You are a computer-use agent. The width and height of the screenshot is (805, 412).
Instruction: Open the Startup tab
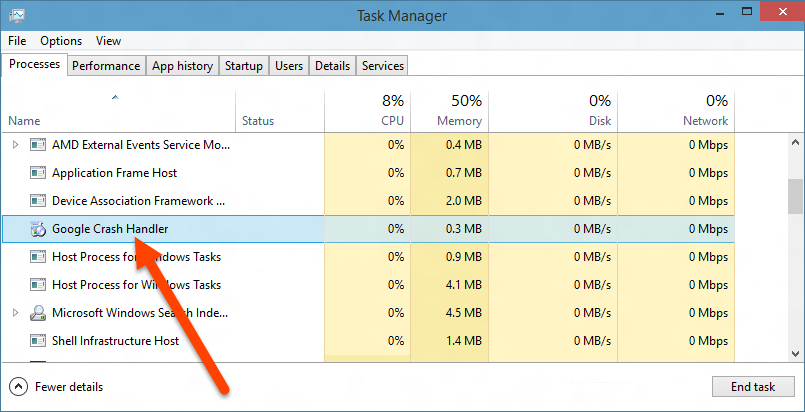tap(244, 66)
